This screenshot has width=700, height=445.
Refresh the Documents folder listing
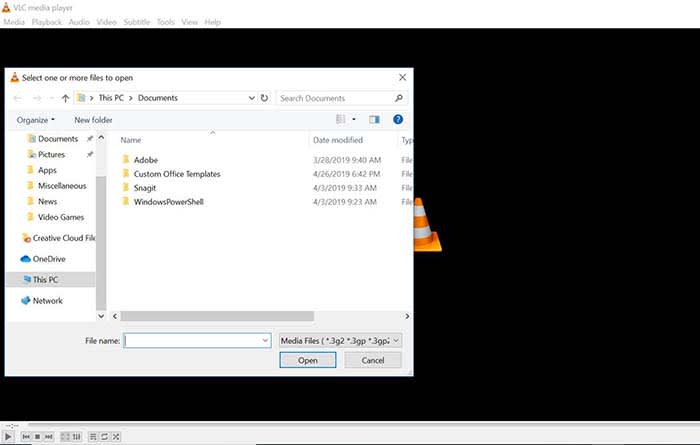(x=264, y=98)
